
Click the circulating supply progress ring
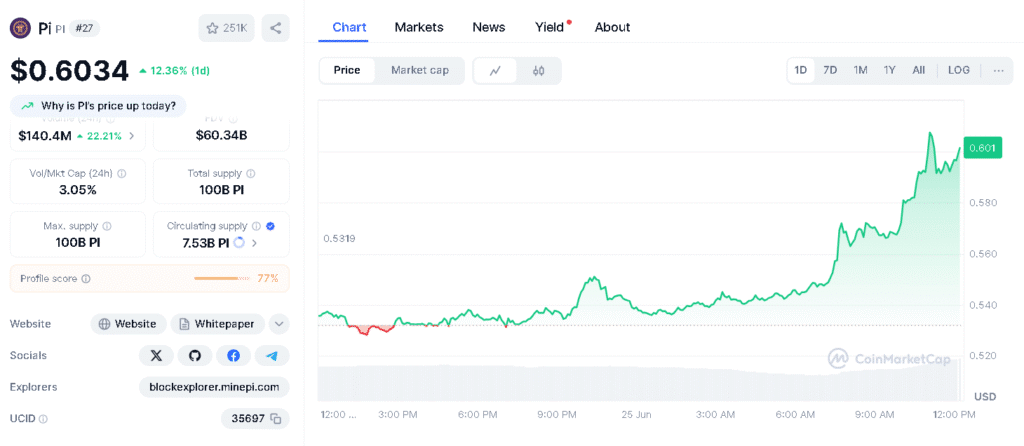[238, 243]
